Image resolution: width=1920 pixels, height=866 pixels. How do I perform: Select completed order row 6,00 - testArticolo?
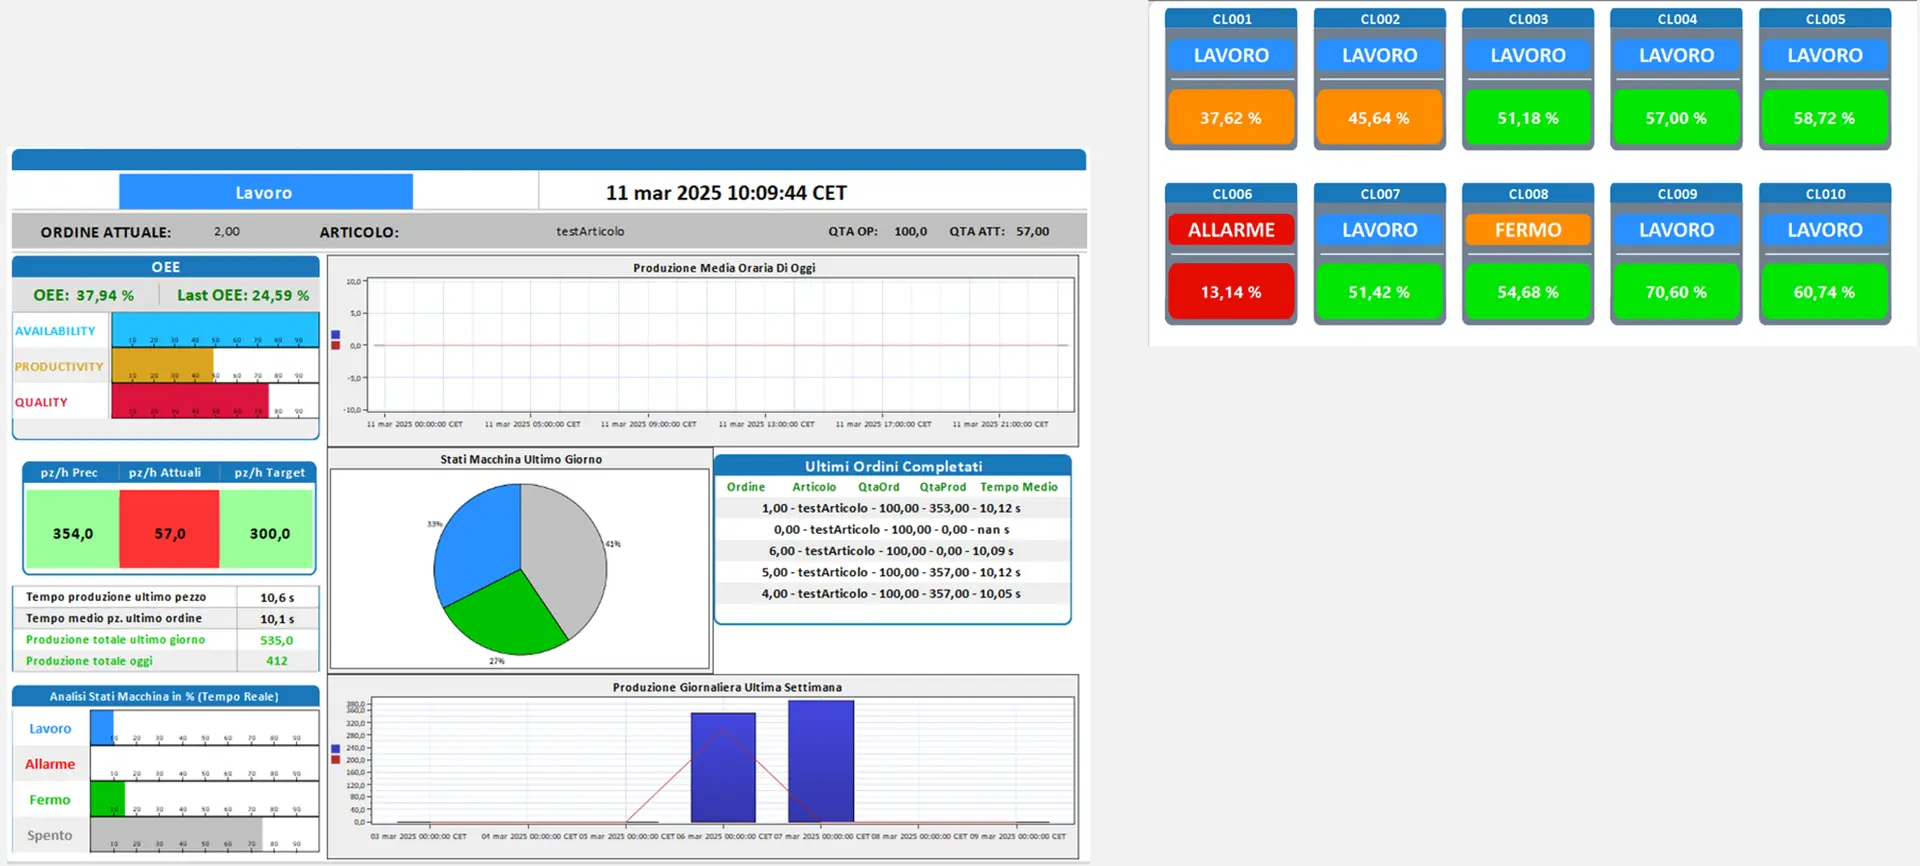click(x=892, y=551)
